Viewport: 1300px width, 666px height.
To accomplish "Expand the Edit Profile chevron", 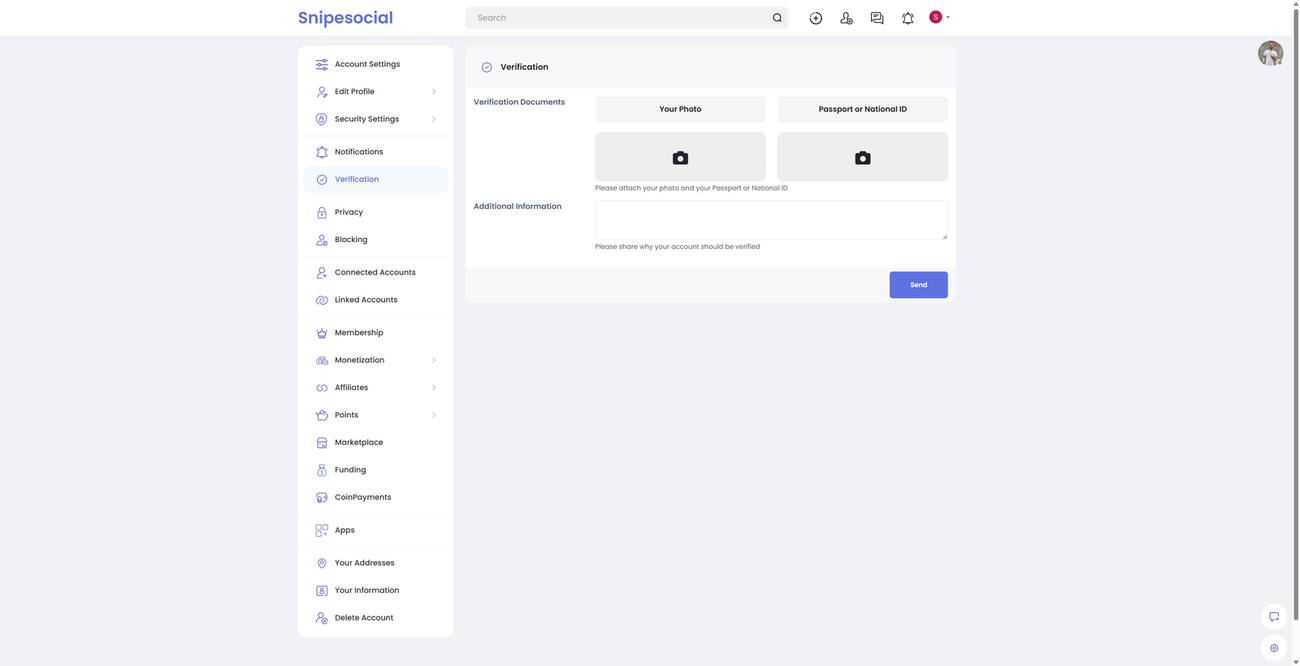I will coord(434,92).
